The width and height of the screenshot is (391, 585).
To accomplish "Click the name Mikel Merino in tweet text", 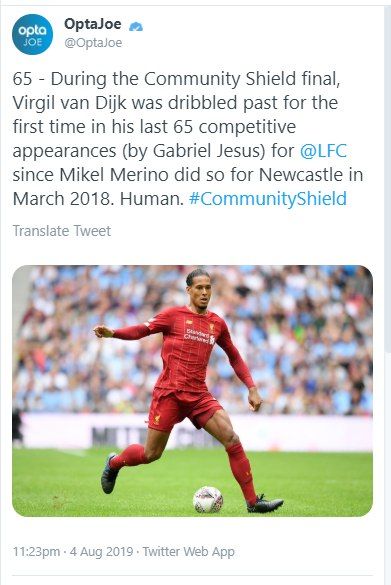I will 114,175.
